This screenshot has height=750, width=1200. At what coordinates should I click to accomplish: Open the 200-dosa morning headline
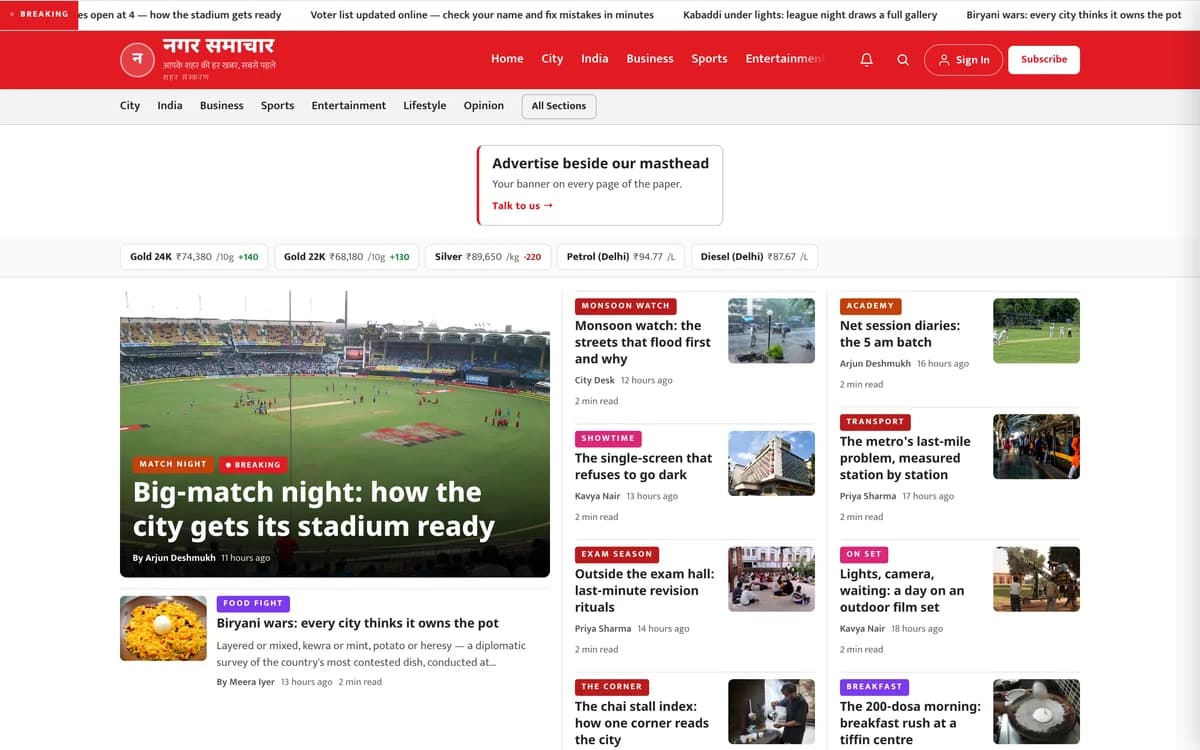pyautogui.click(x=910, y=723)
